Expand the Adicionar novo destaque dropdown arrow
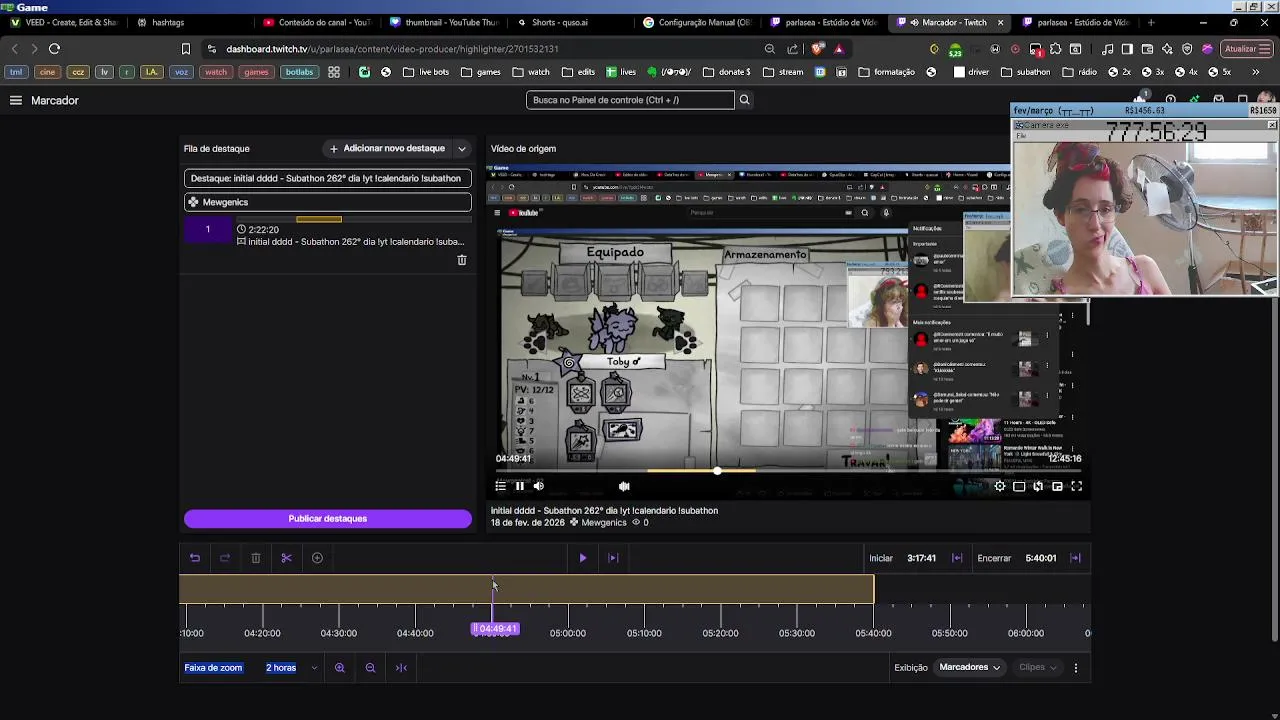 [462, 149]
